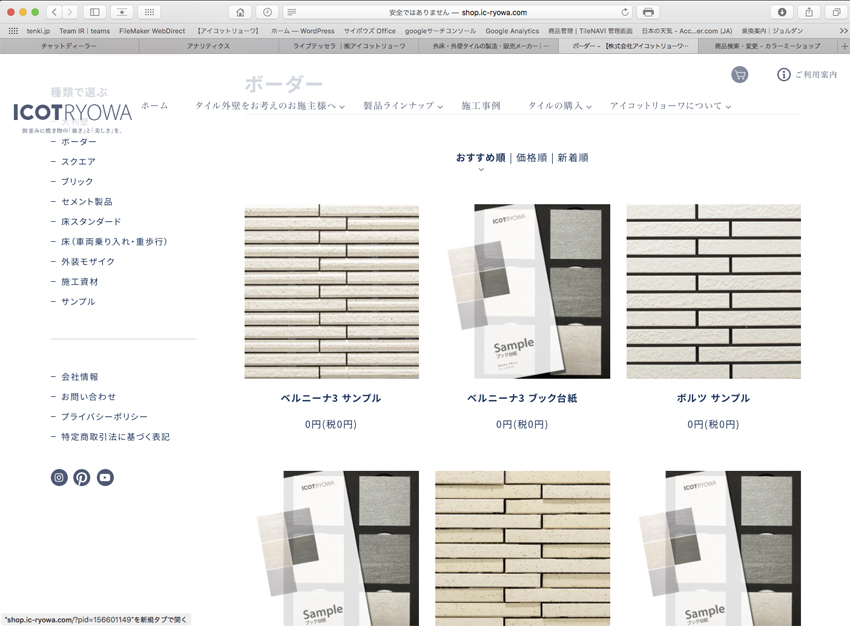
Task: Show Reader view icon in address bar
Action: [x=292, y=12]
